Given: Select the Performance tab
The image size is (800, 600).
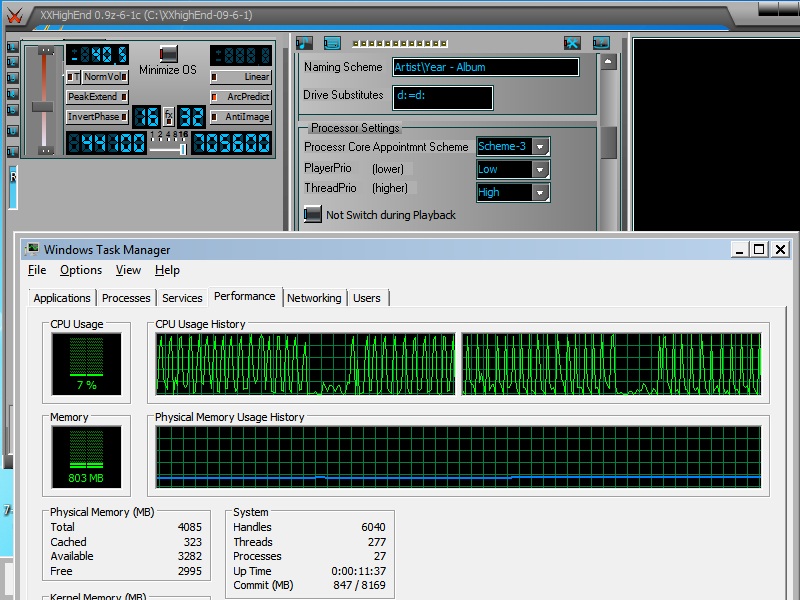Looking at the screenshot, I should [x=244, y=296].
